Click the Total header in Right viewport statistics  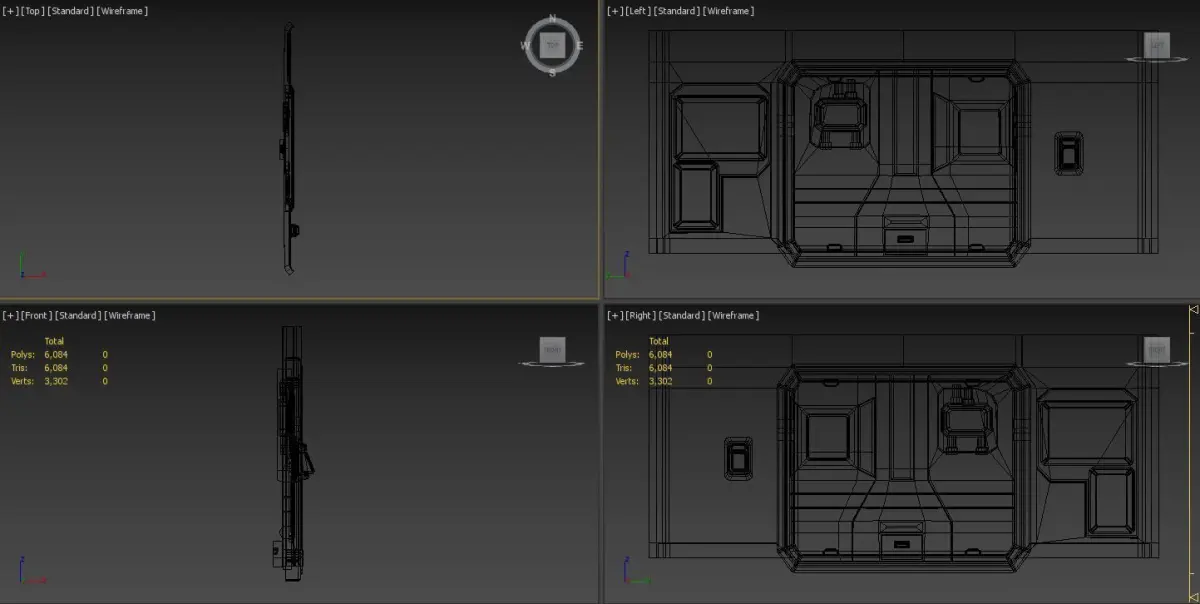pyautogui.click(x=658, y=341)
